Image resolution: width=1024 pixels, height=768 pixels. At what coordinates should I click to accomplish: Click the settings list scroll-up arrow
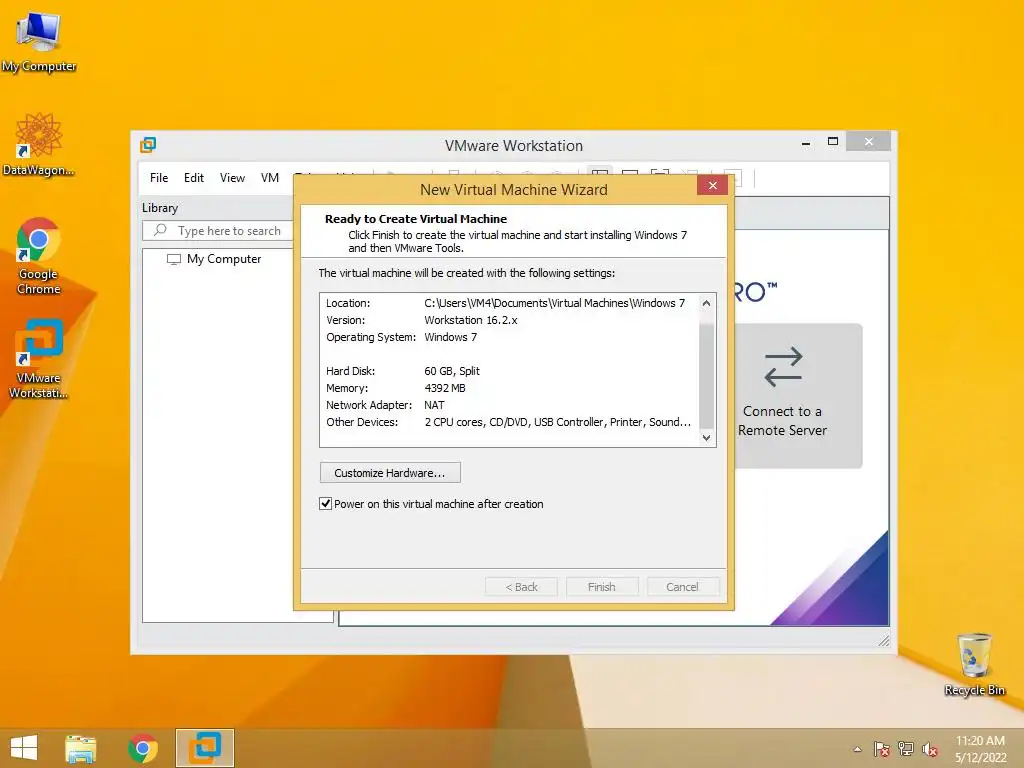tap(706, 303)
